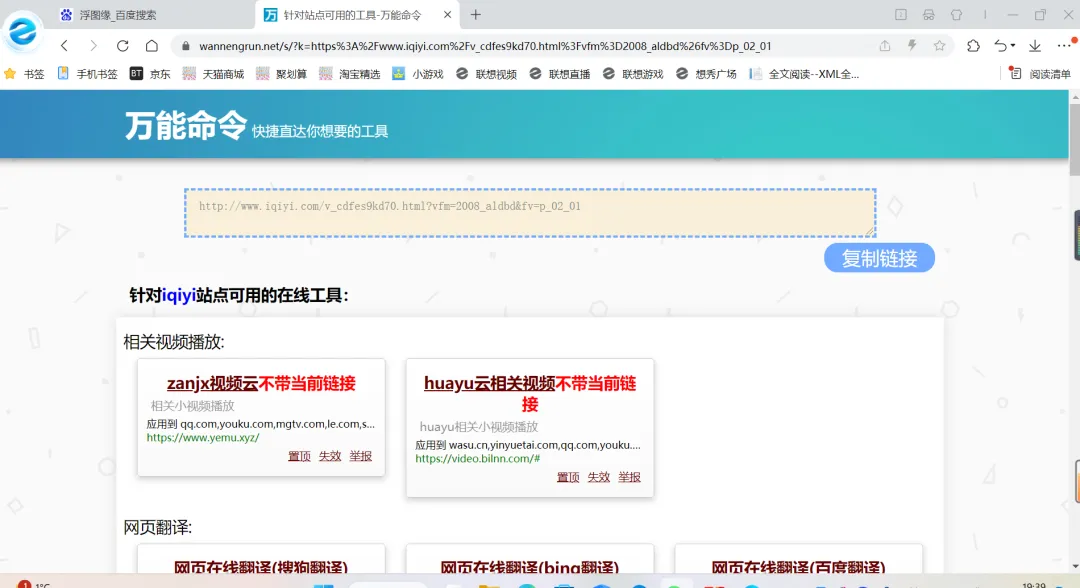Screen dimensions: 1080x588
Task: Open the 京东 bookmark
Action: [x=150, y=74]
